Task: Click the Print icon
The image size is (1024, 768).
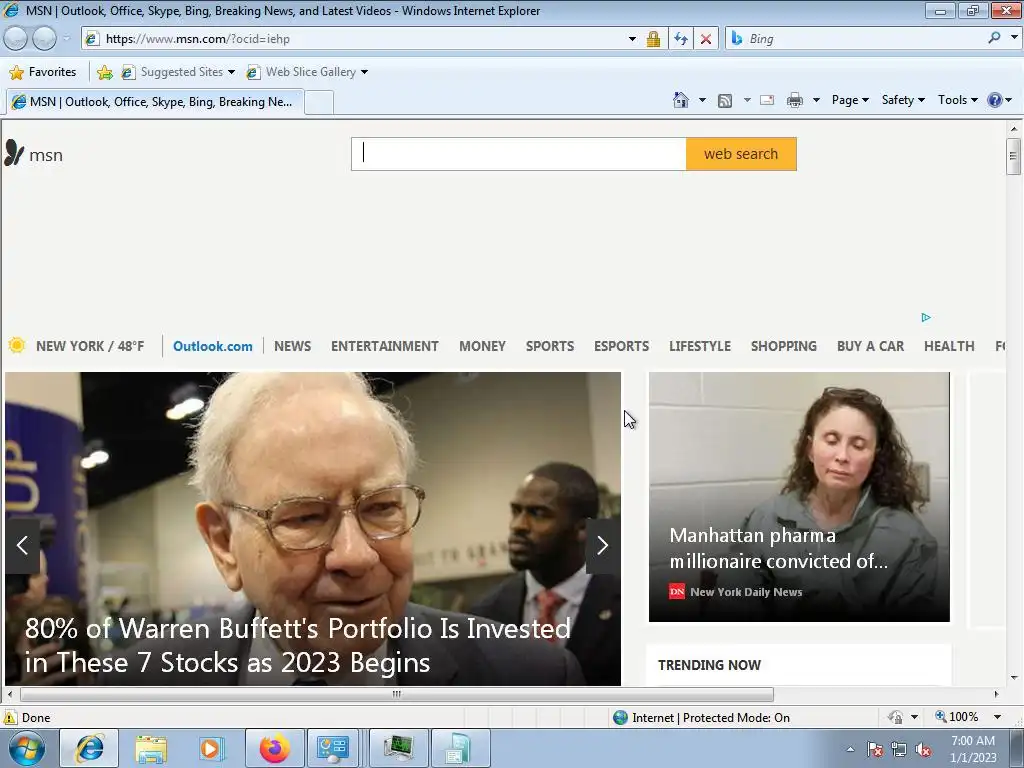Action: (x=795, y=100)
